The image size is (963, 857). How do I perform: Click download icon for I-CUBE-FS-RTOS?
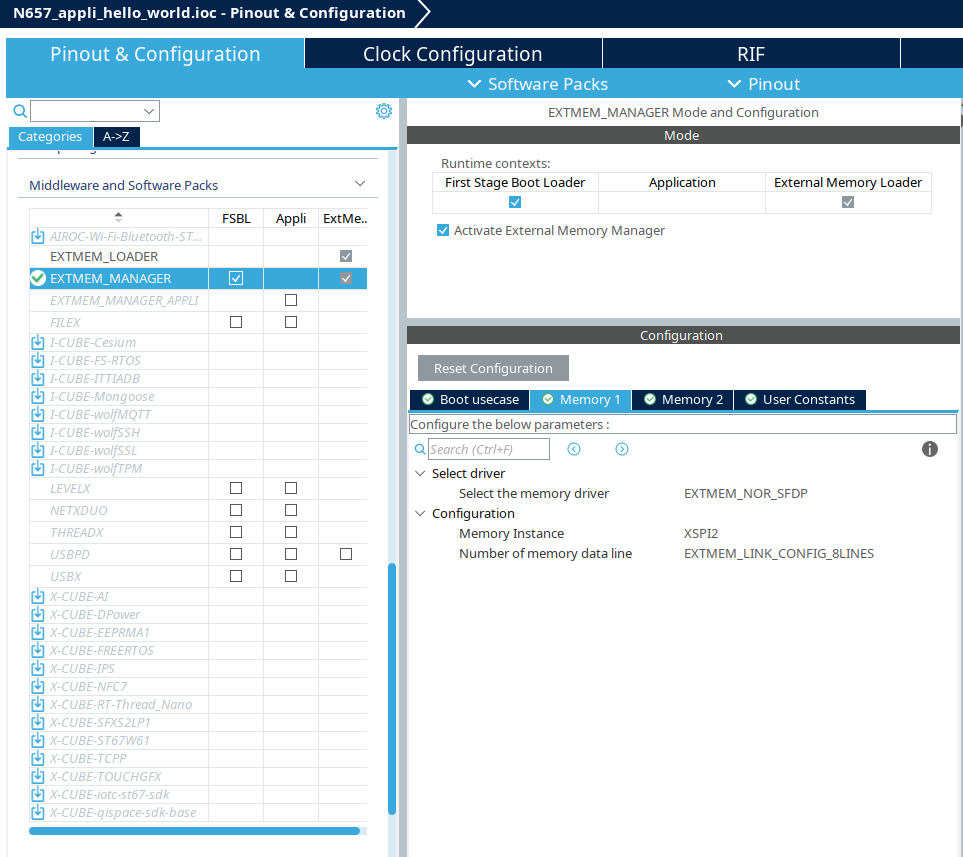(38, 360)
